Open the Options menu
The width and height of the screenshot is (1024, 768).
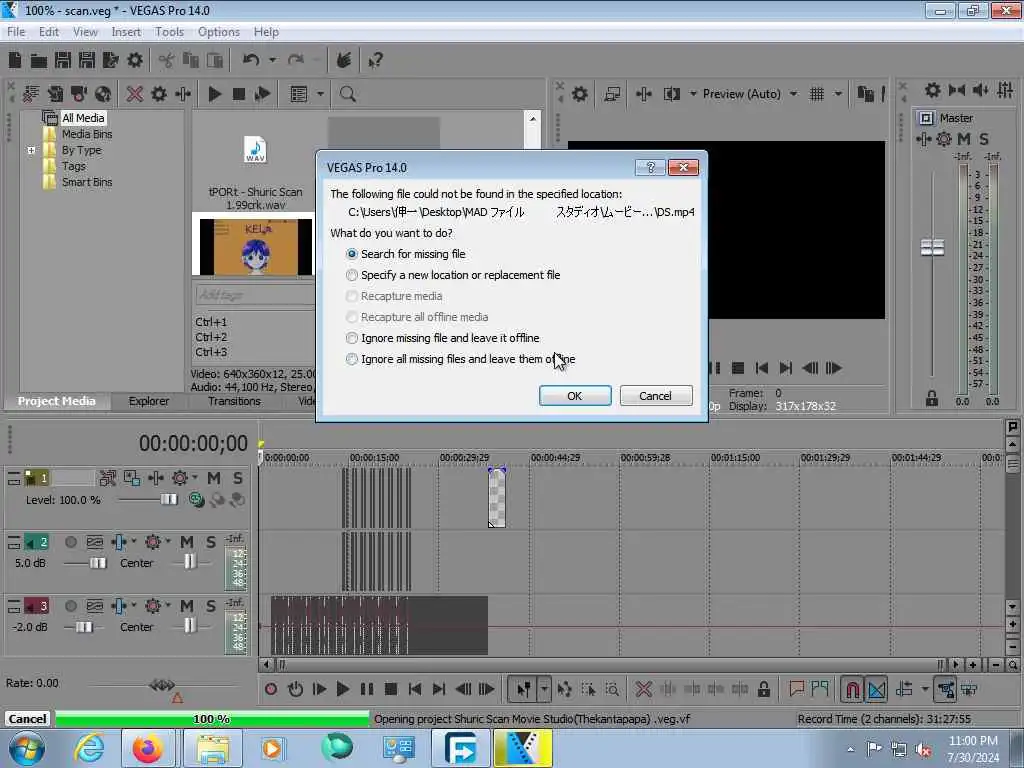point(219,32)
